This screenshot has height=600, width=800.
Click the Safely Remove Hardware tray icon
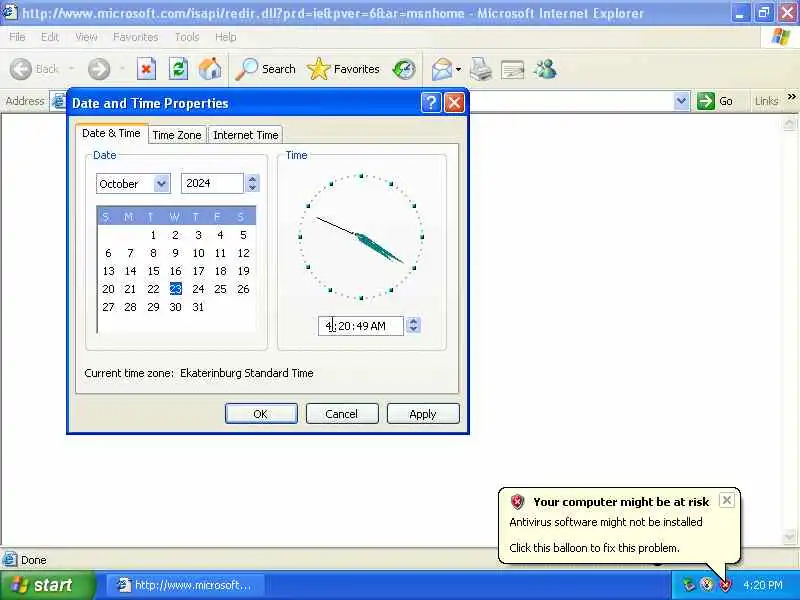click(x=688, y=585)
